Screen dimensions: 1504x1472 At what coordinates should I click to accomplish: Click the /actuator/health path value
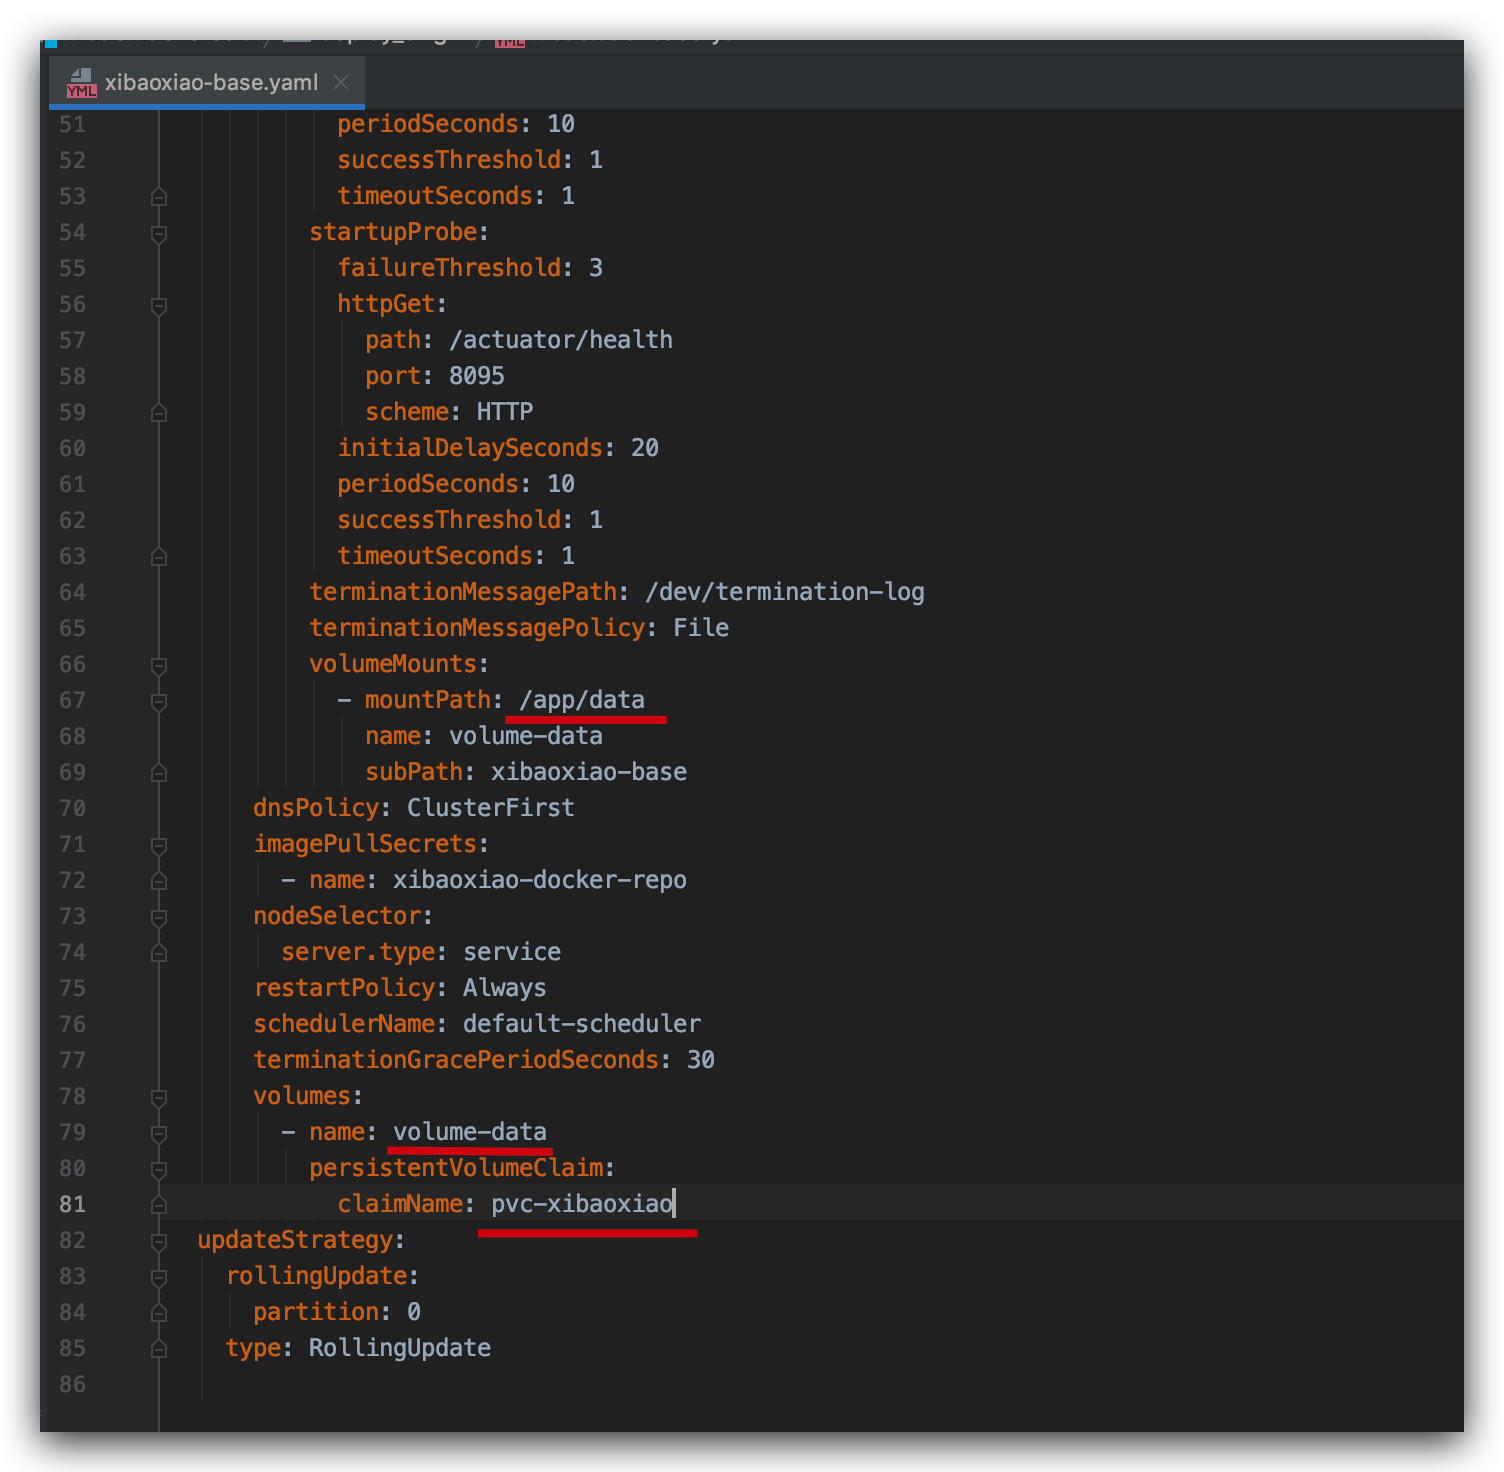tap(560, 340)
